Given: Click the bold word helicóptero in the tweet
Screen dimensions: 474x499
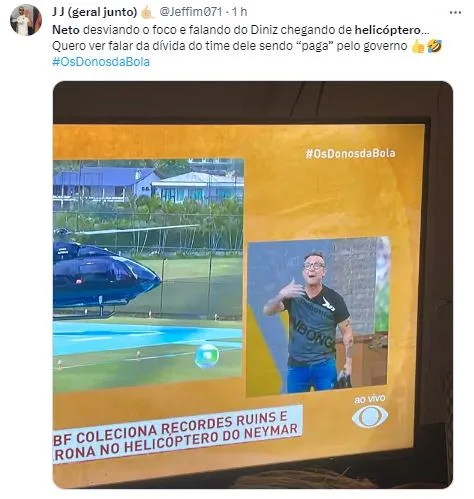Looking at the screenshot, I should point(388,30).
